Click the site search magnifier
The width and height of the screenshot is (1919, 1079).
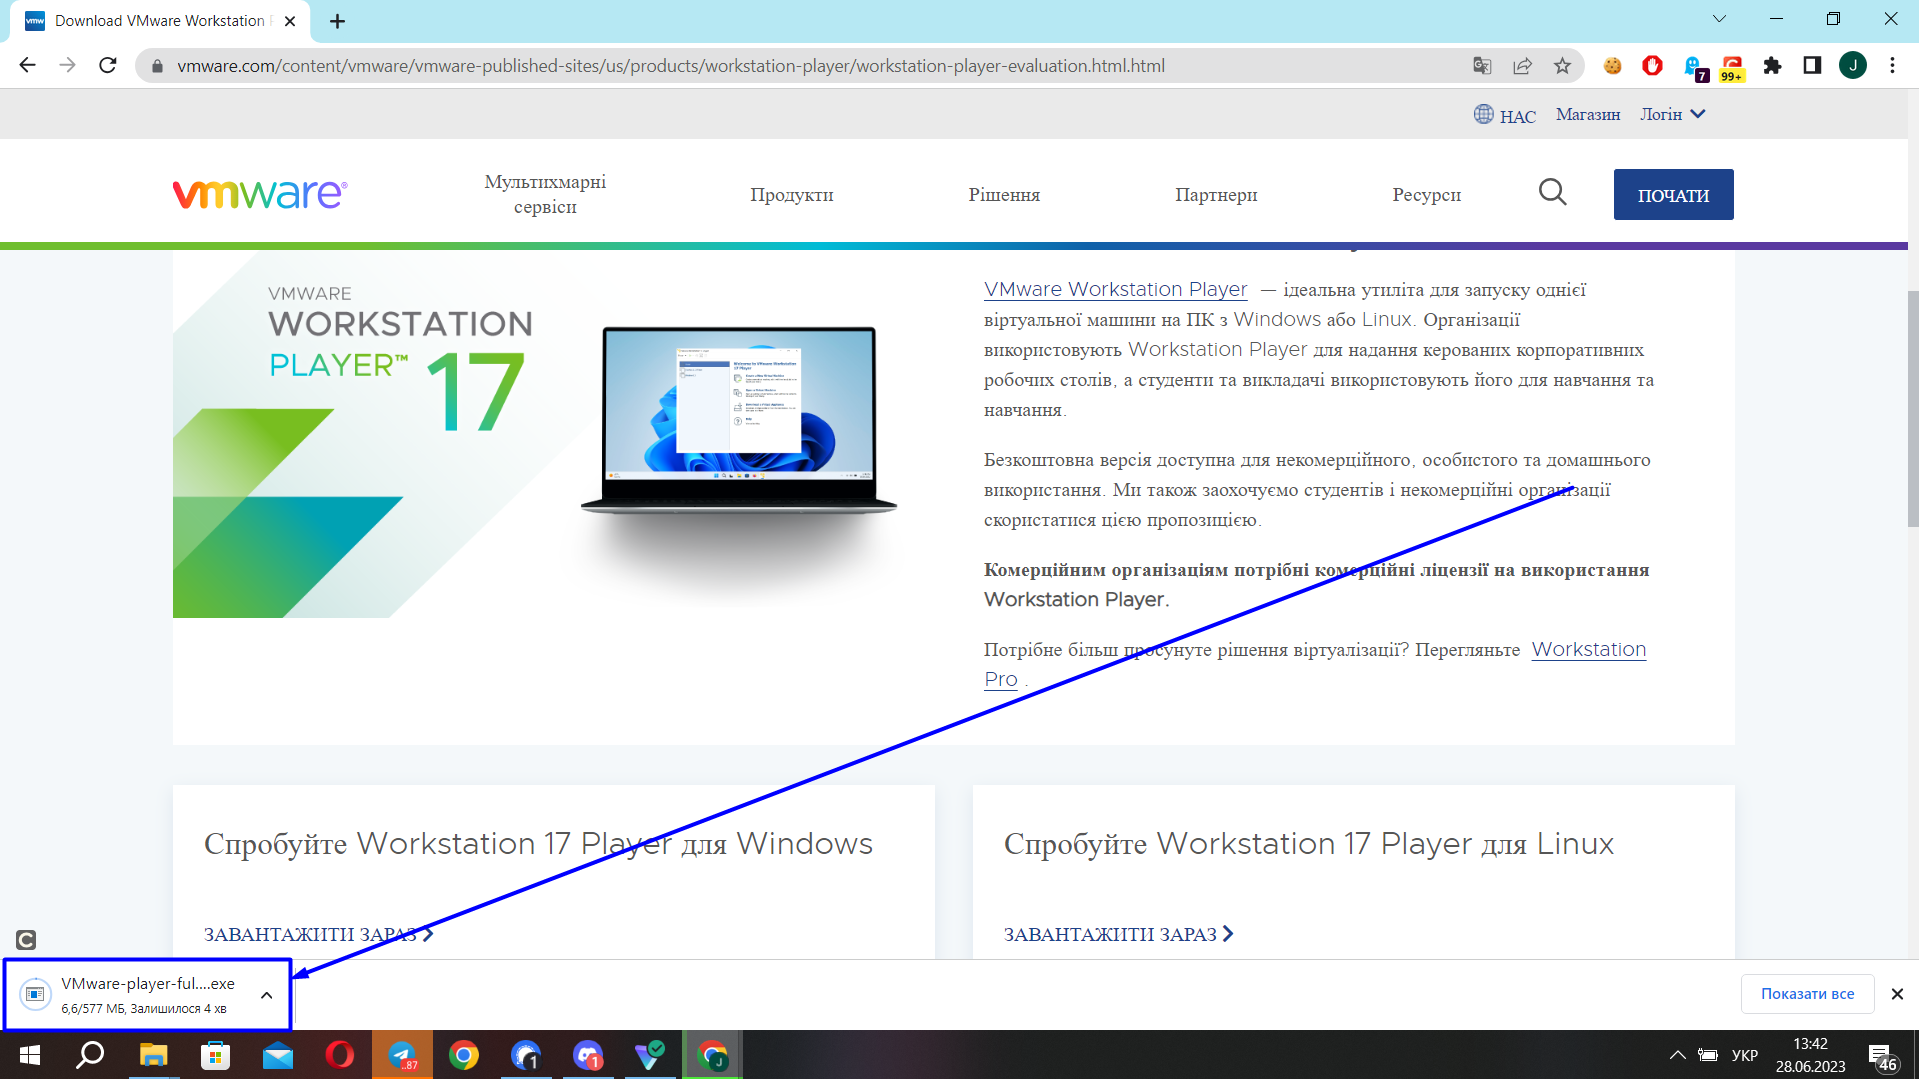pyautogui.click(x=1552, y=192)
